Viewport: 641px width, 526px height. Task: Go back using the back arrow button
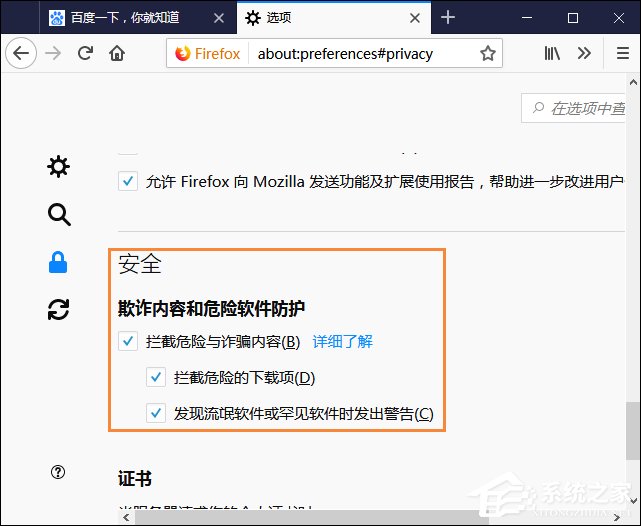[21, 53]
